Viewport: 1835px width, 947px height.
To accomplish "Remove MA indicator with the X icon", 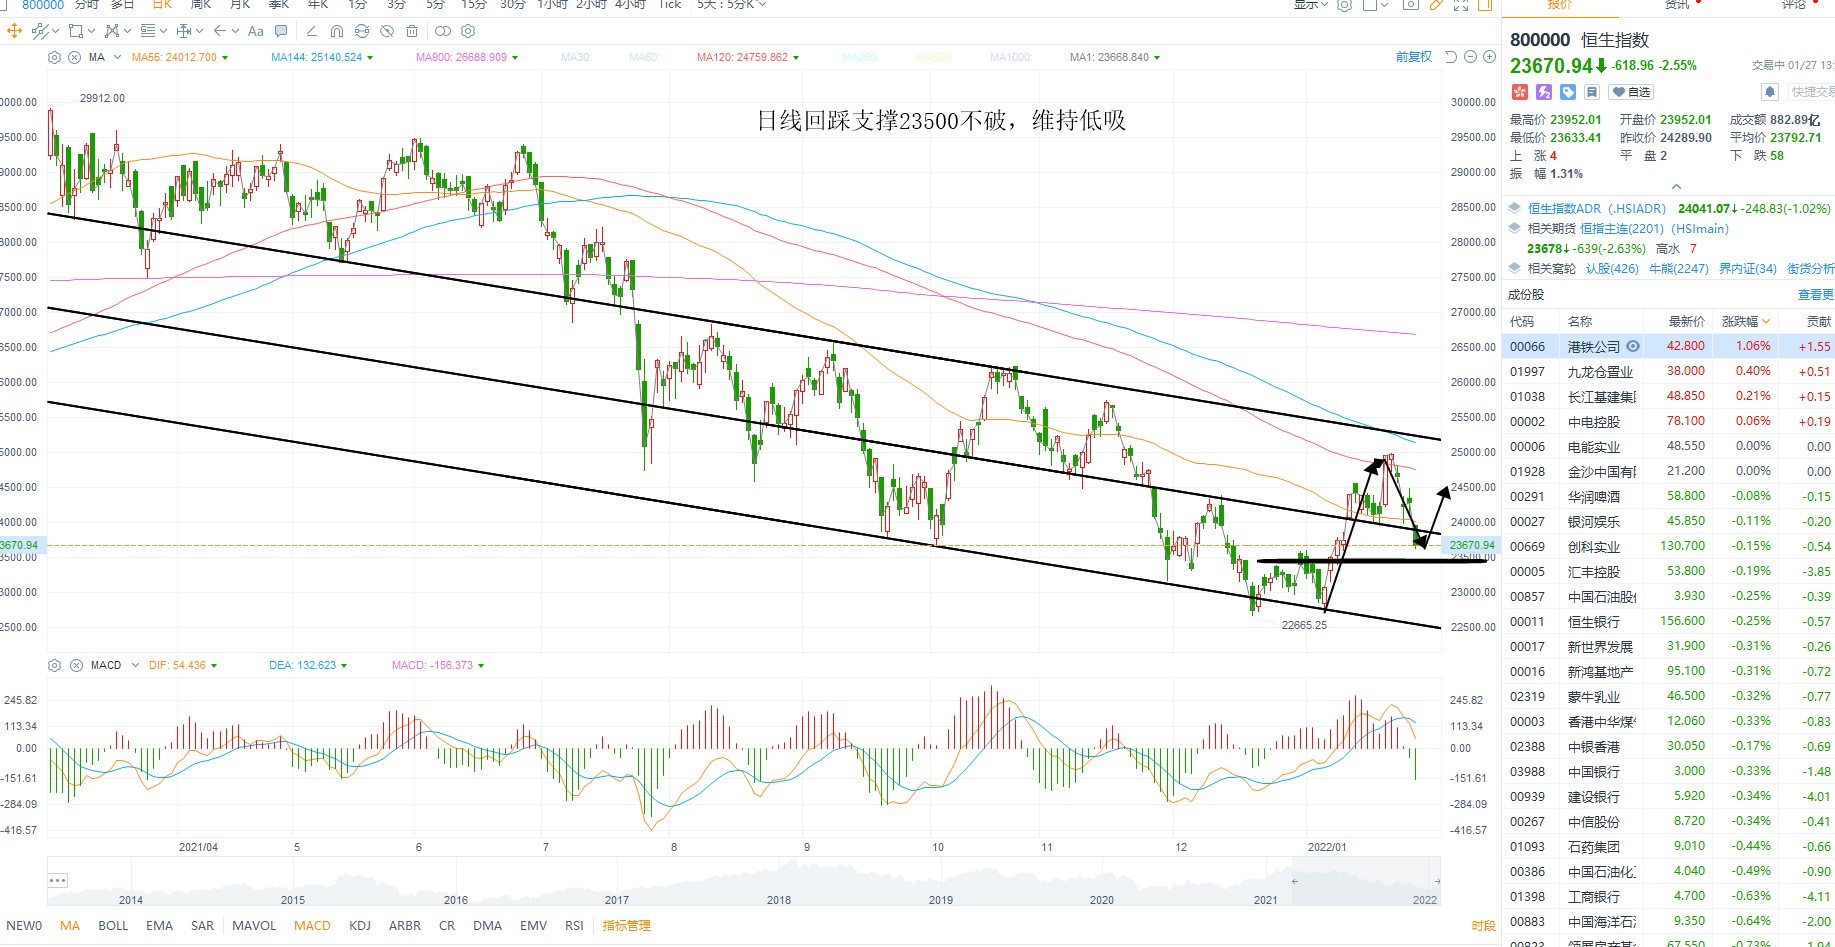I will (x=74, y=57).
